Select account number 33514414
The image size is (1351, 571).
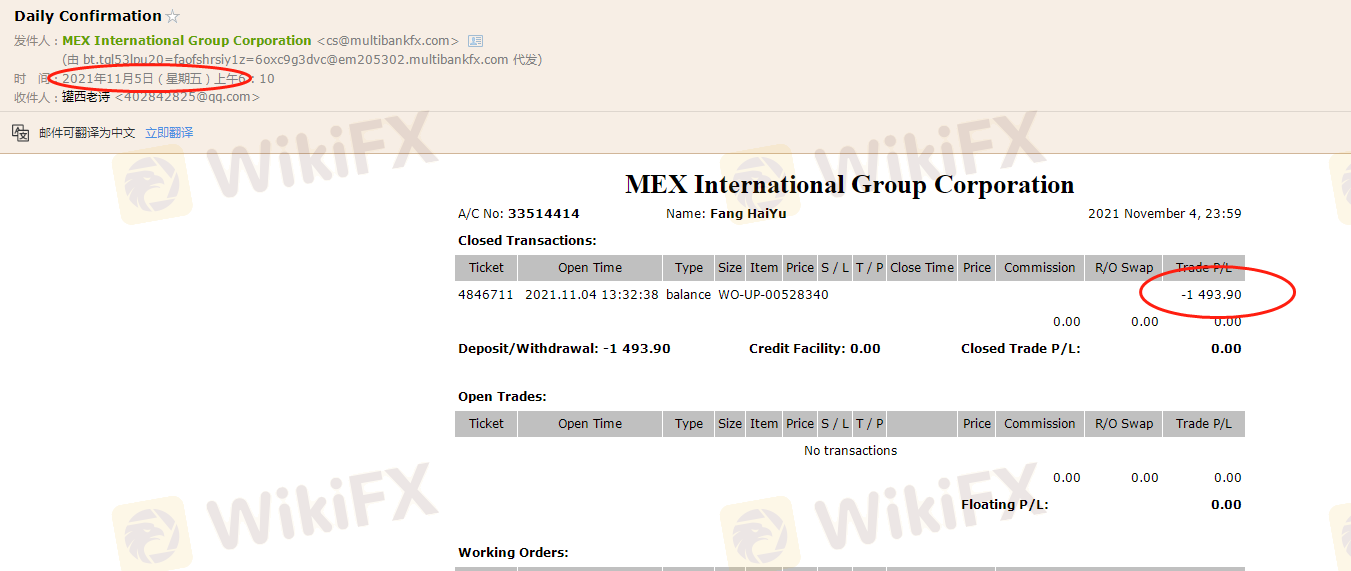pyautogui.click(x=544, y=214)
